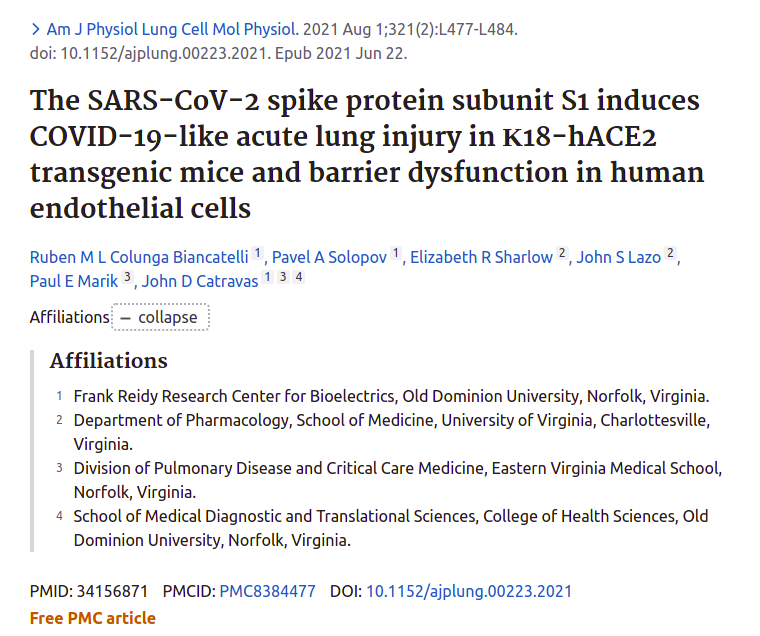
Task: Click the PMID 34156871 text
Action: (x=89, y=591)
